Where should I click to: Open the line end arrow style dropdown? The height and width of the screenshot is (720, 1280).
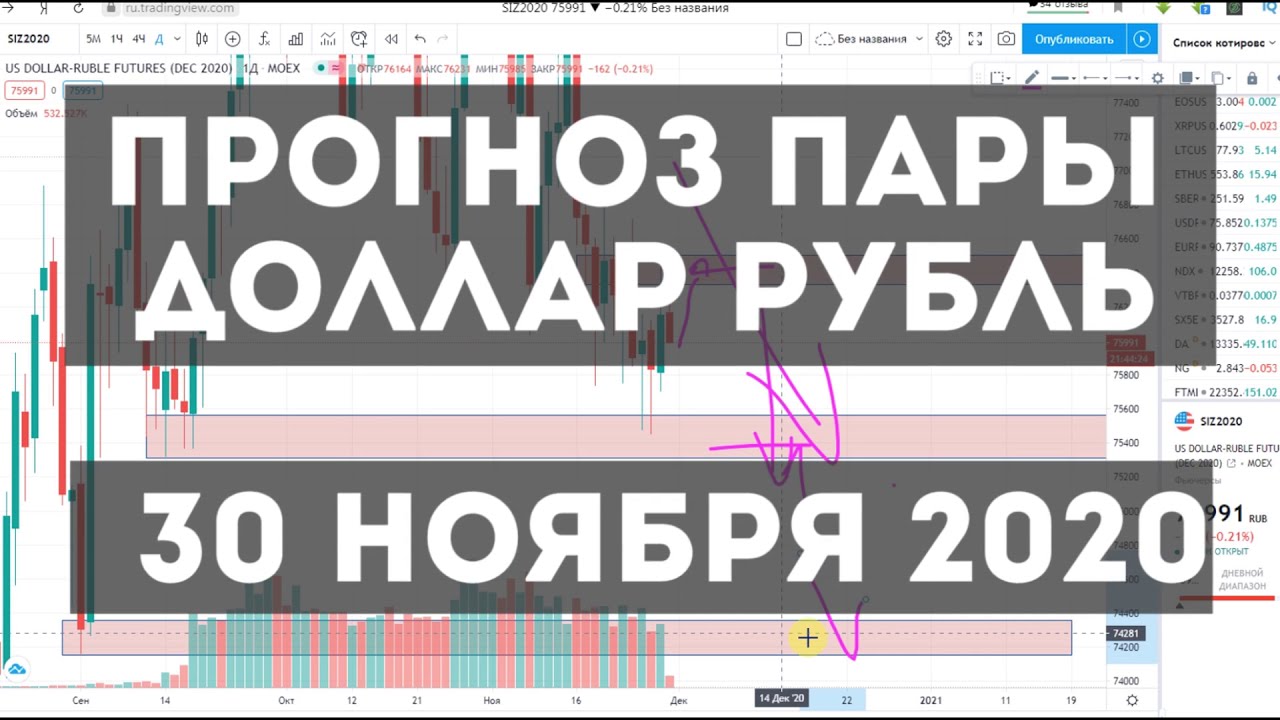1127,78
